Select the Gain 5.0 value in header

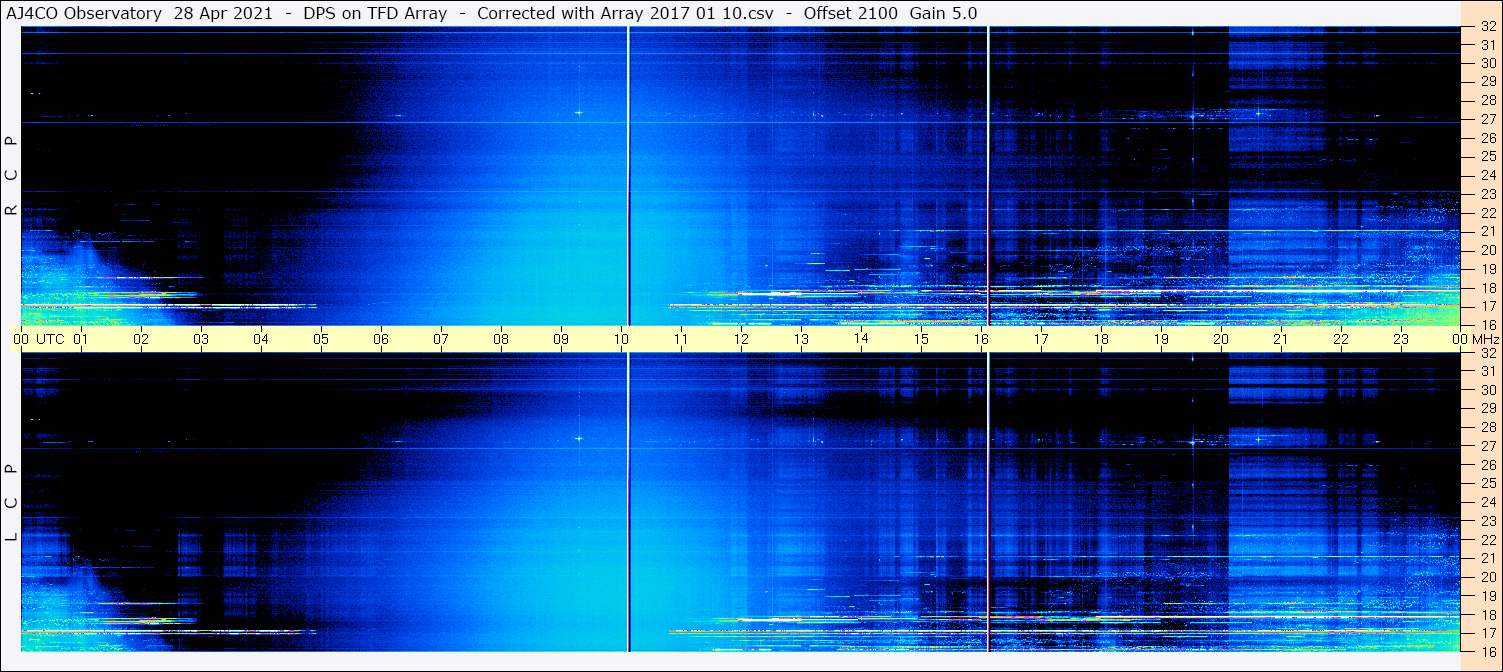(944, 13)
